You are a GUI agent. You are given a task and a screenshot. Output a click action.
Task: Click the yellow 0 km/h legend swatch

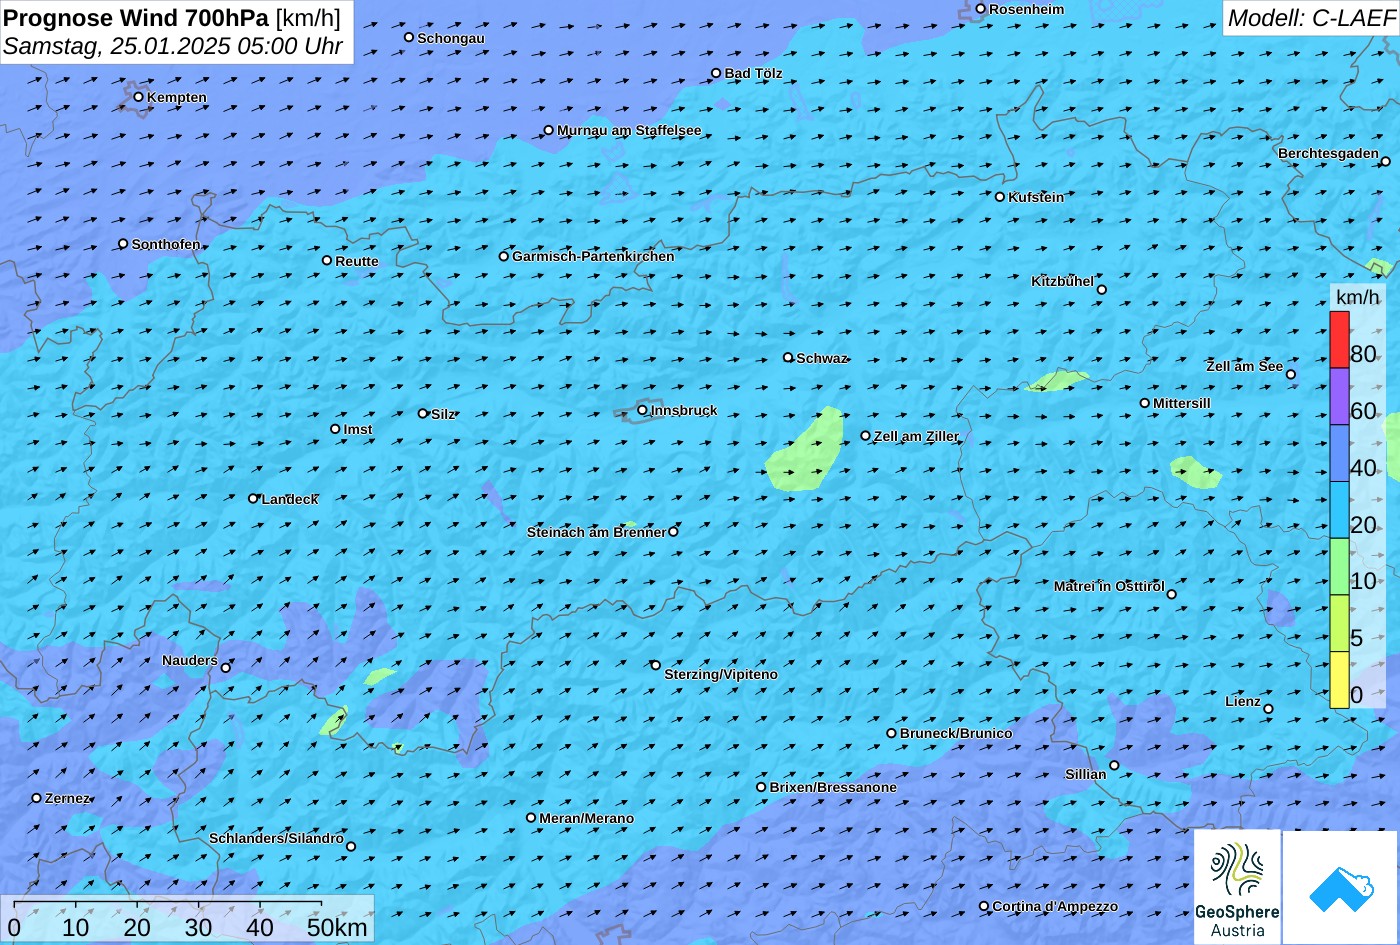pos(1339,680)
